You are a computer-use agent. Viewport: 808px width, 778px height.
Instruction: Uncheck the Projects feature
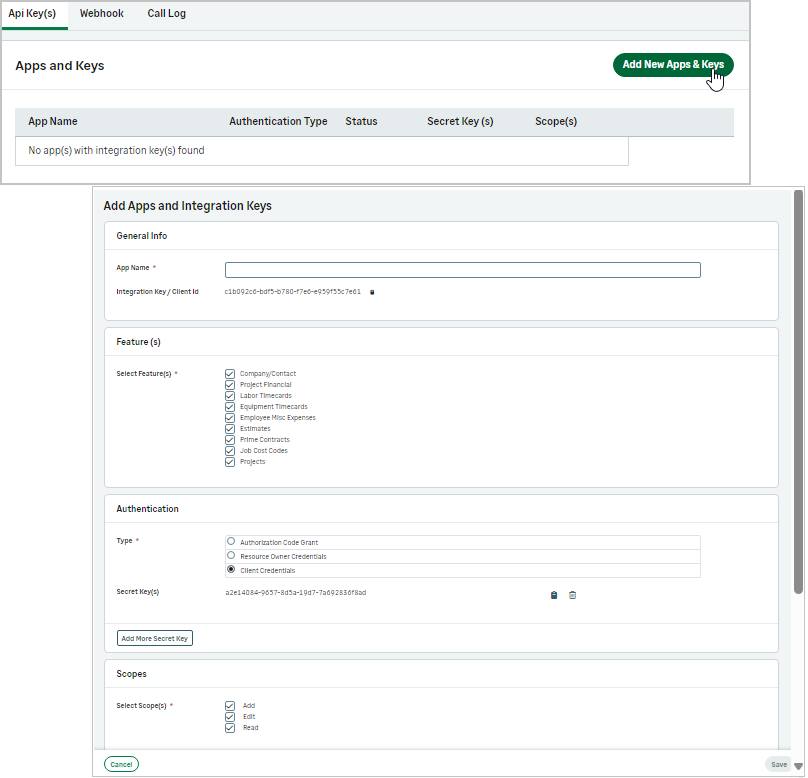click(230, 462)
